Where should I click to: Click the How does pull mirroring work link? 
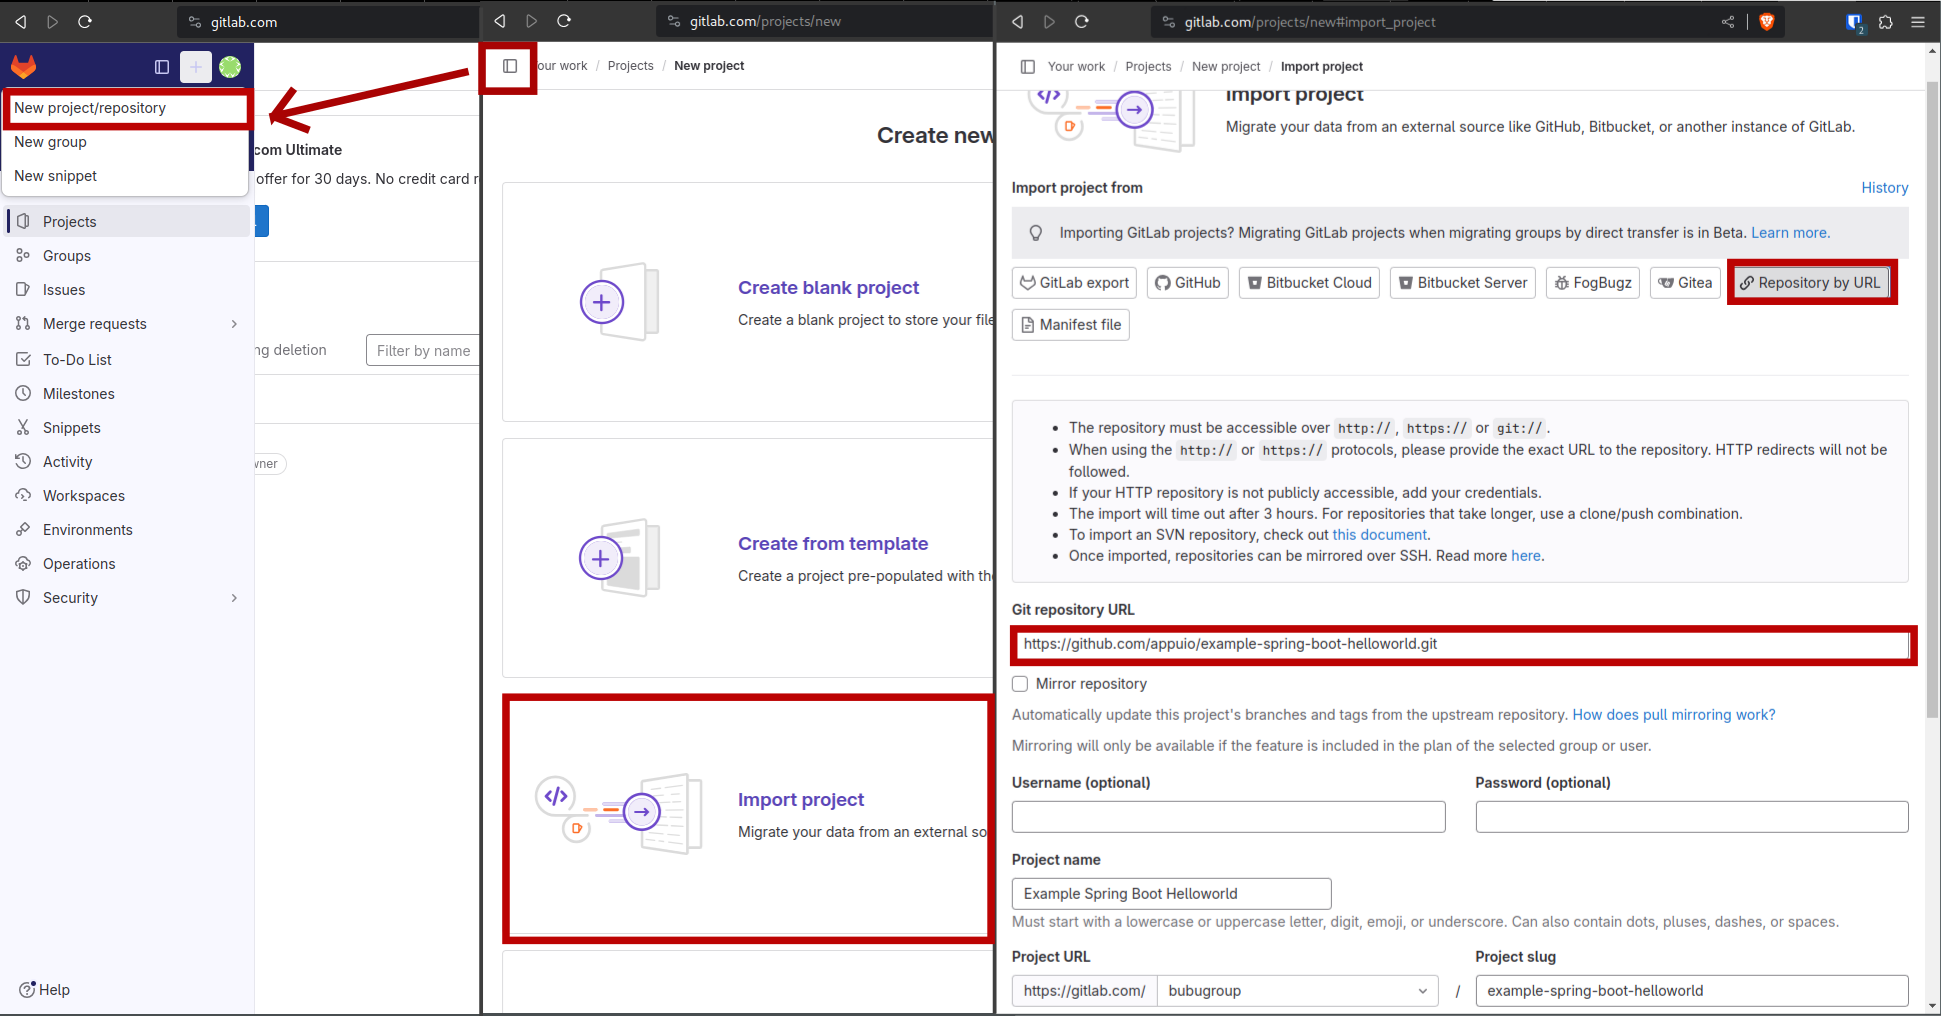click(x=1673, y=714)
